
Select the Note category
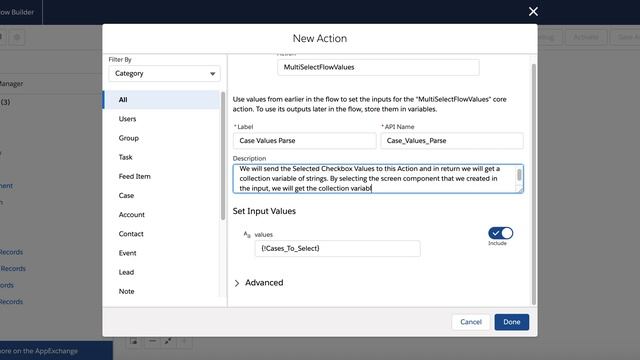click(161, 291)
